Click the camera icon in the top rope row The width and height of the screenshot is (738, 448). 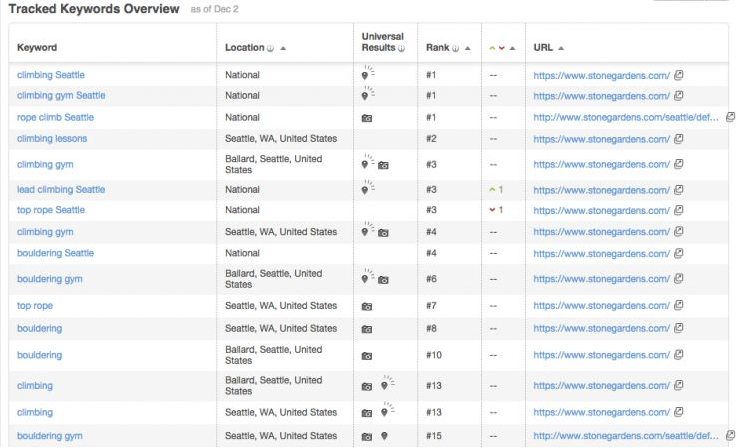[x=367, y=306]
